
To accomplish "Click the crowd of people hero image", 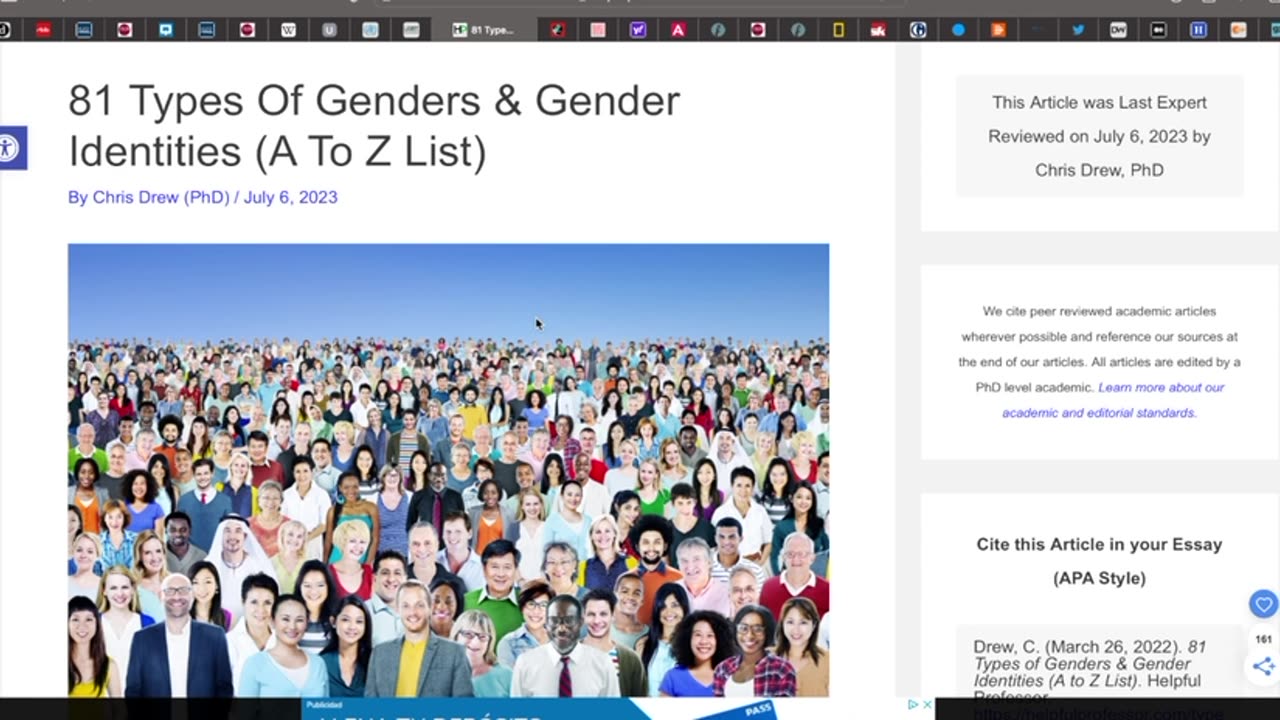I will tap(448, 470).
